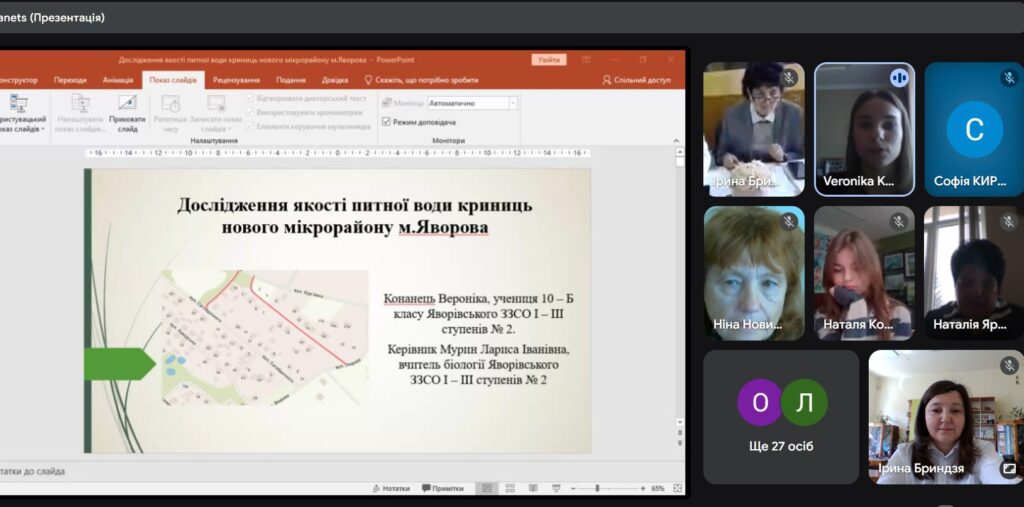Adjust the zoom slider in status bar
Image resolution: width=1024 pixels, height=507 pixels.
pos(598,488)
